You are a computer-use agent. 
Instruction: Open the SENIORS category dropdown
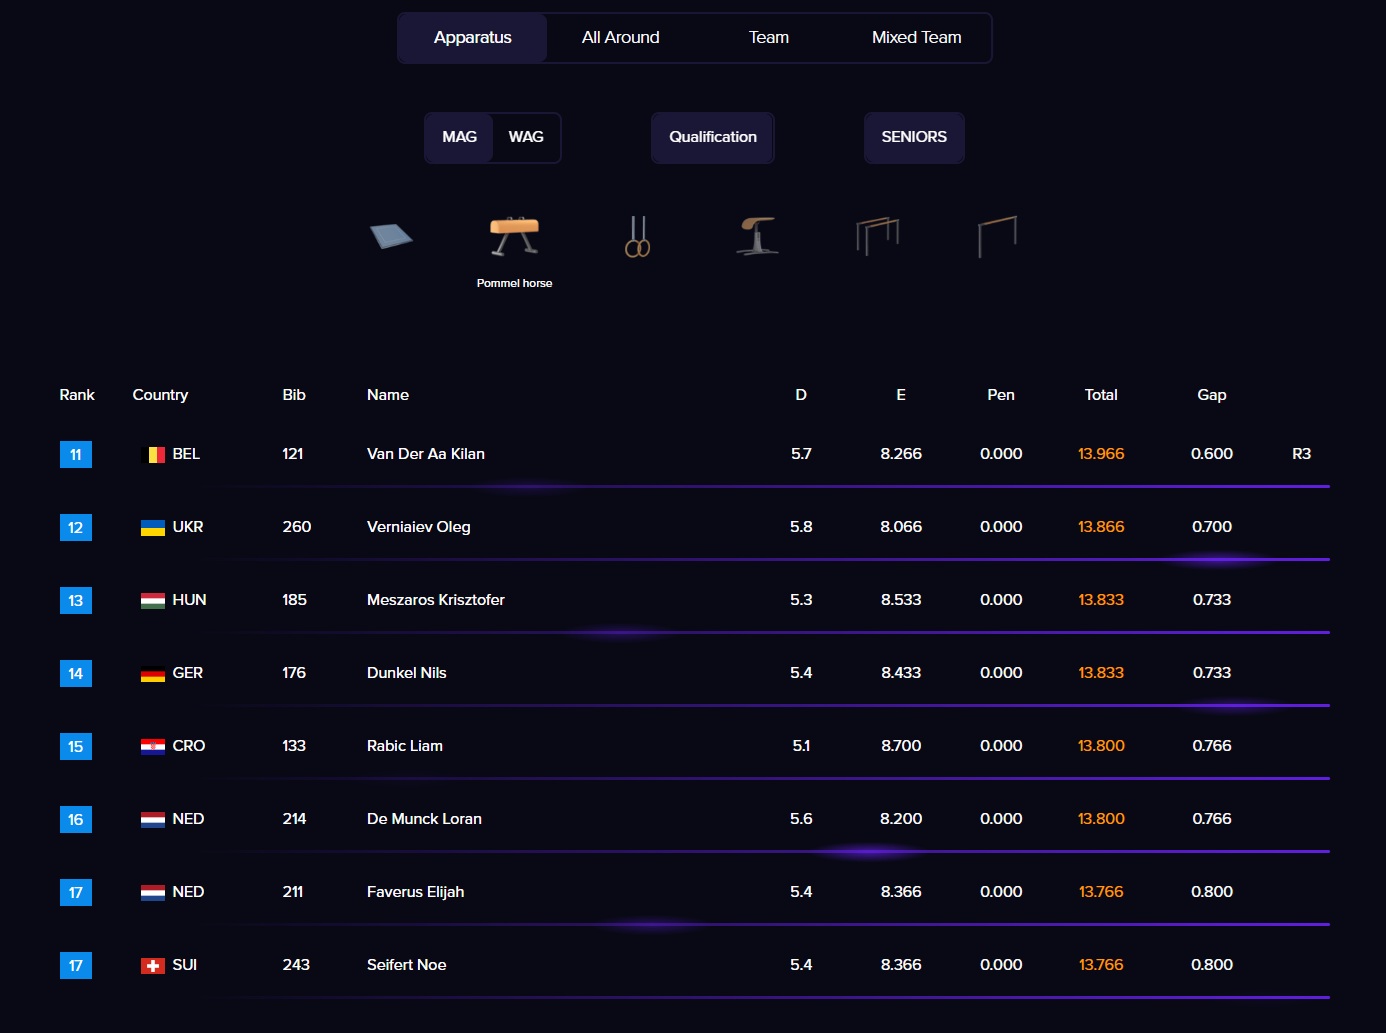[913, 137]
